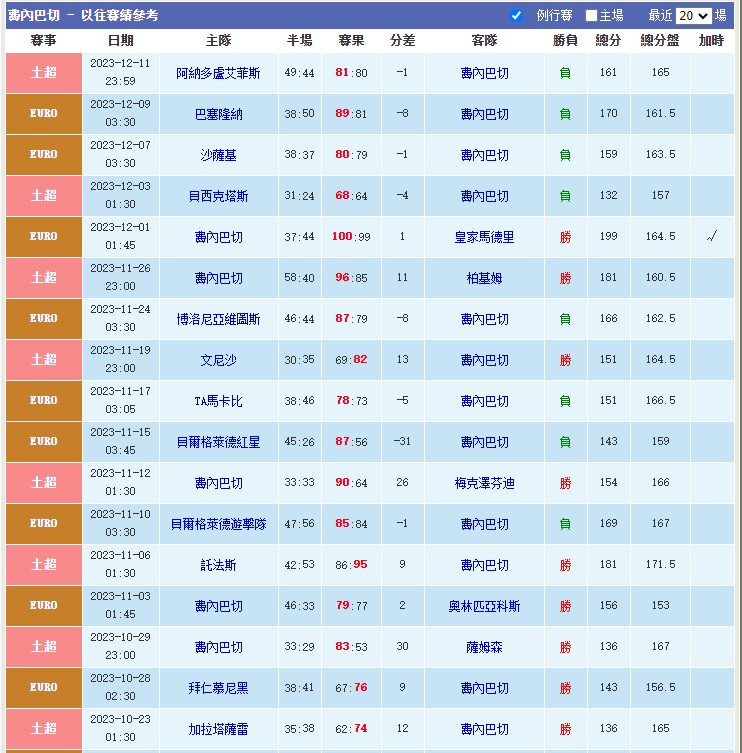Image resolution: width=742 pixels, height=753 pixels.
Task: Open team 託法斯 link
Action: (218, 565)
